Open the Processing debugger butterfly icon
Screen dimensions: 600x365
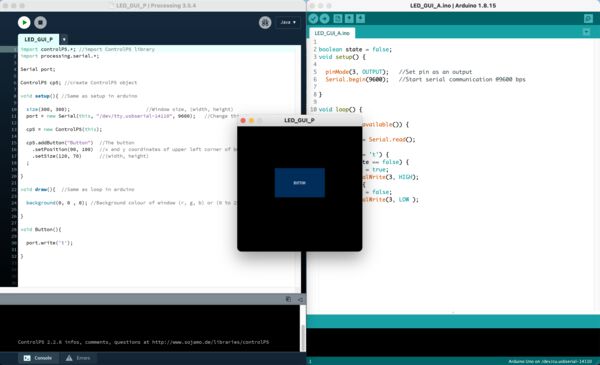coord(265,23)
